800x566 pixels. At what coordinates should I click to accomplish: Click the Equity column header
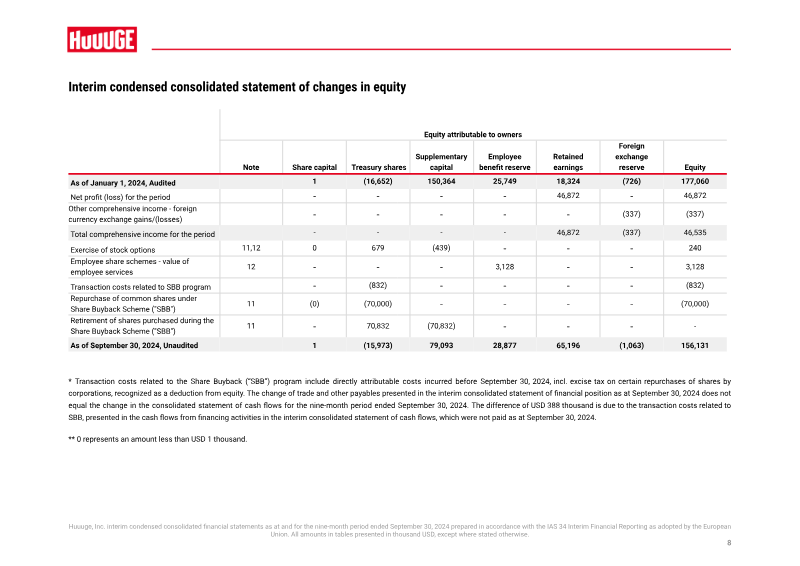point(695,167)
